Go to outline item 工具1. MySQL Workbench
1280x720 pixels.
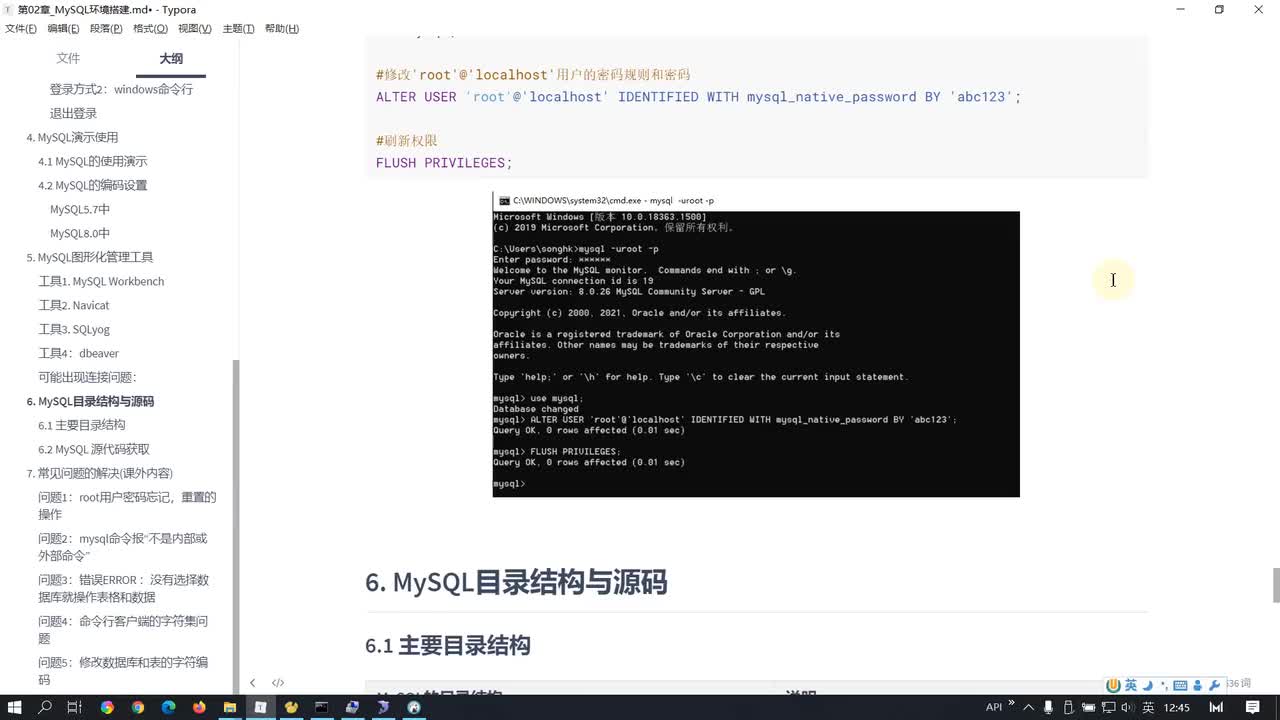[x=101, y=281]
